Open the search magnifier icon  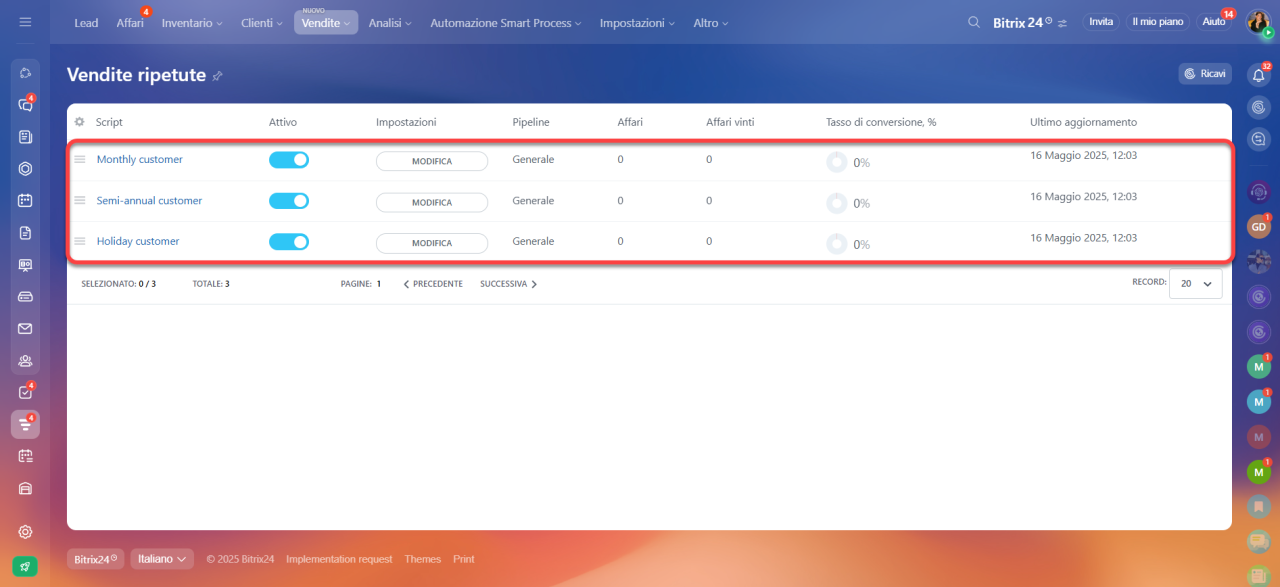pos(974,22)
